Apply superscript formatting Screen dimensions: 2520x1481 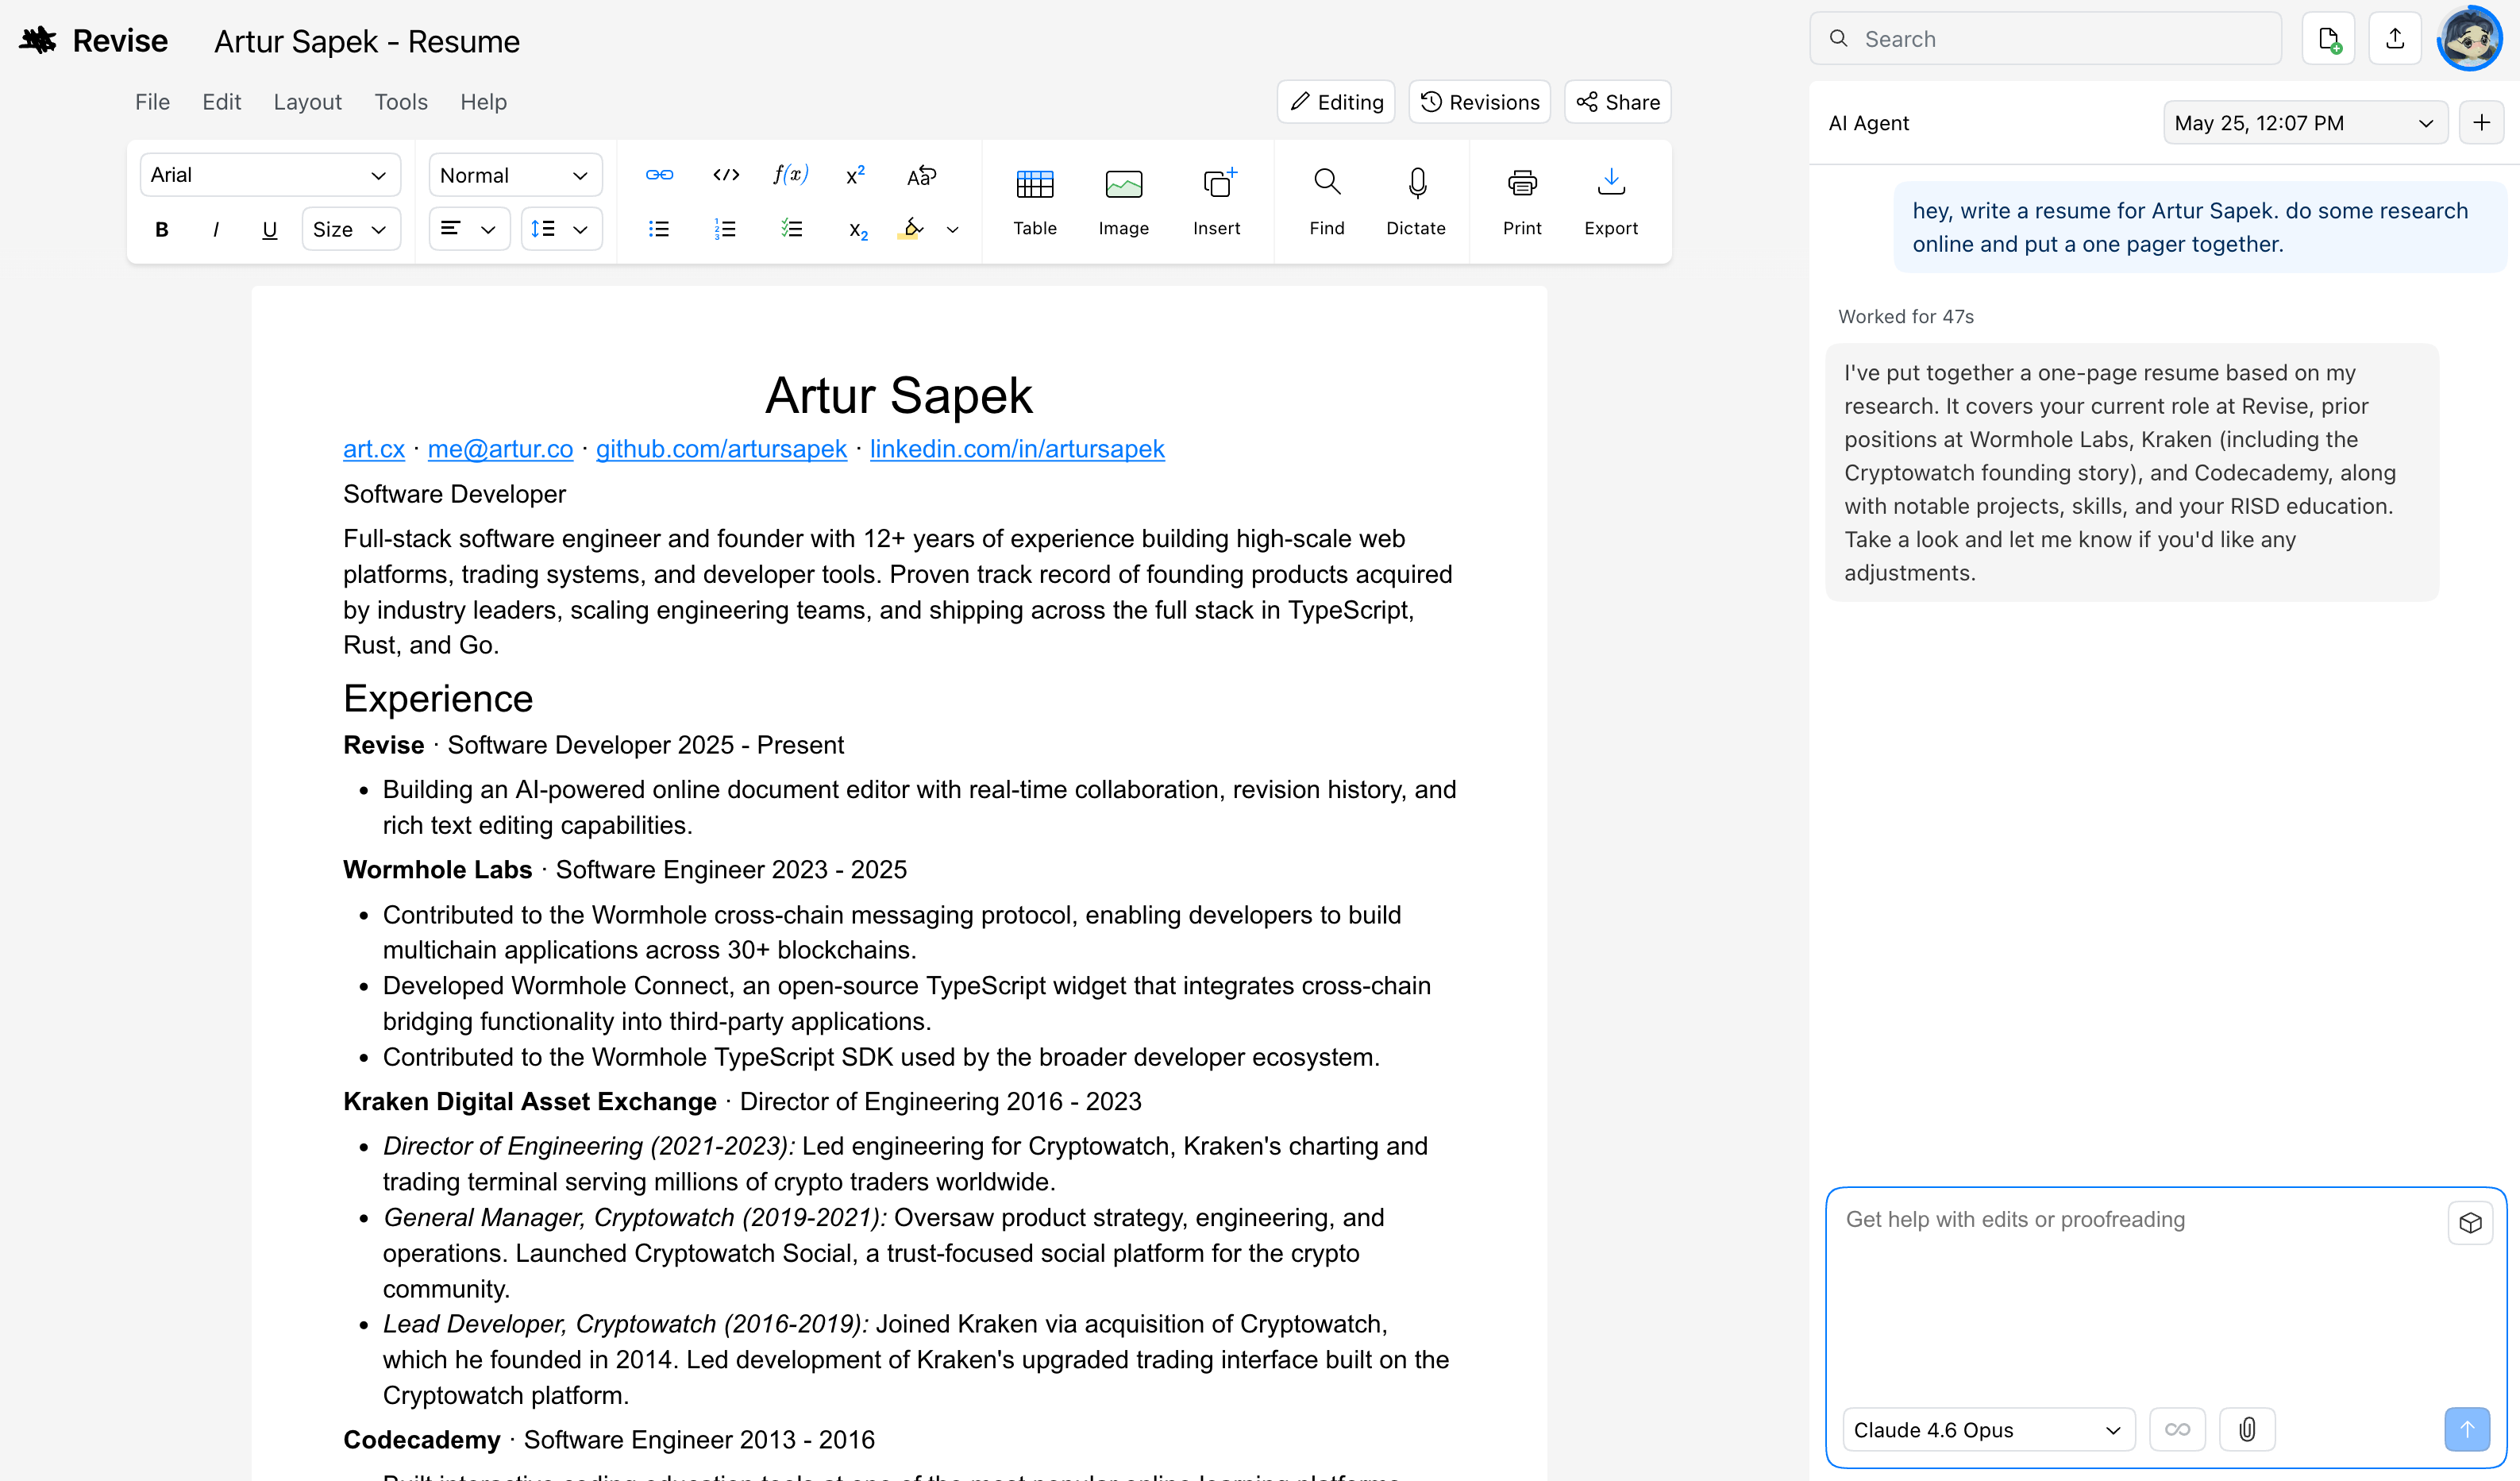click(x=855, y=175)
